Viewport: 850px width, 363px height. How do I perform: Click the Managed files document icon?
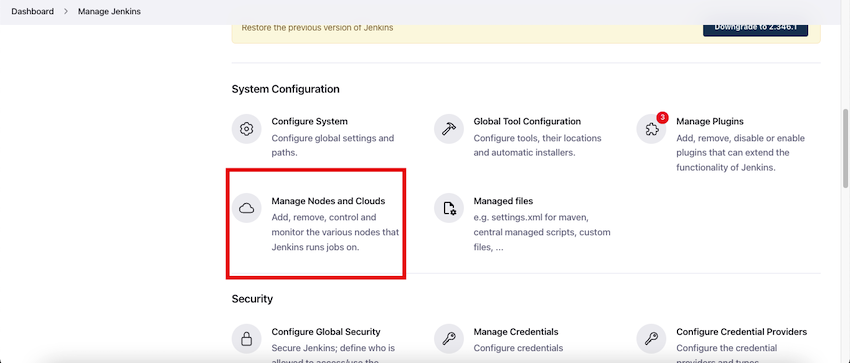tap(449, 208)
